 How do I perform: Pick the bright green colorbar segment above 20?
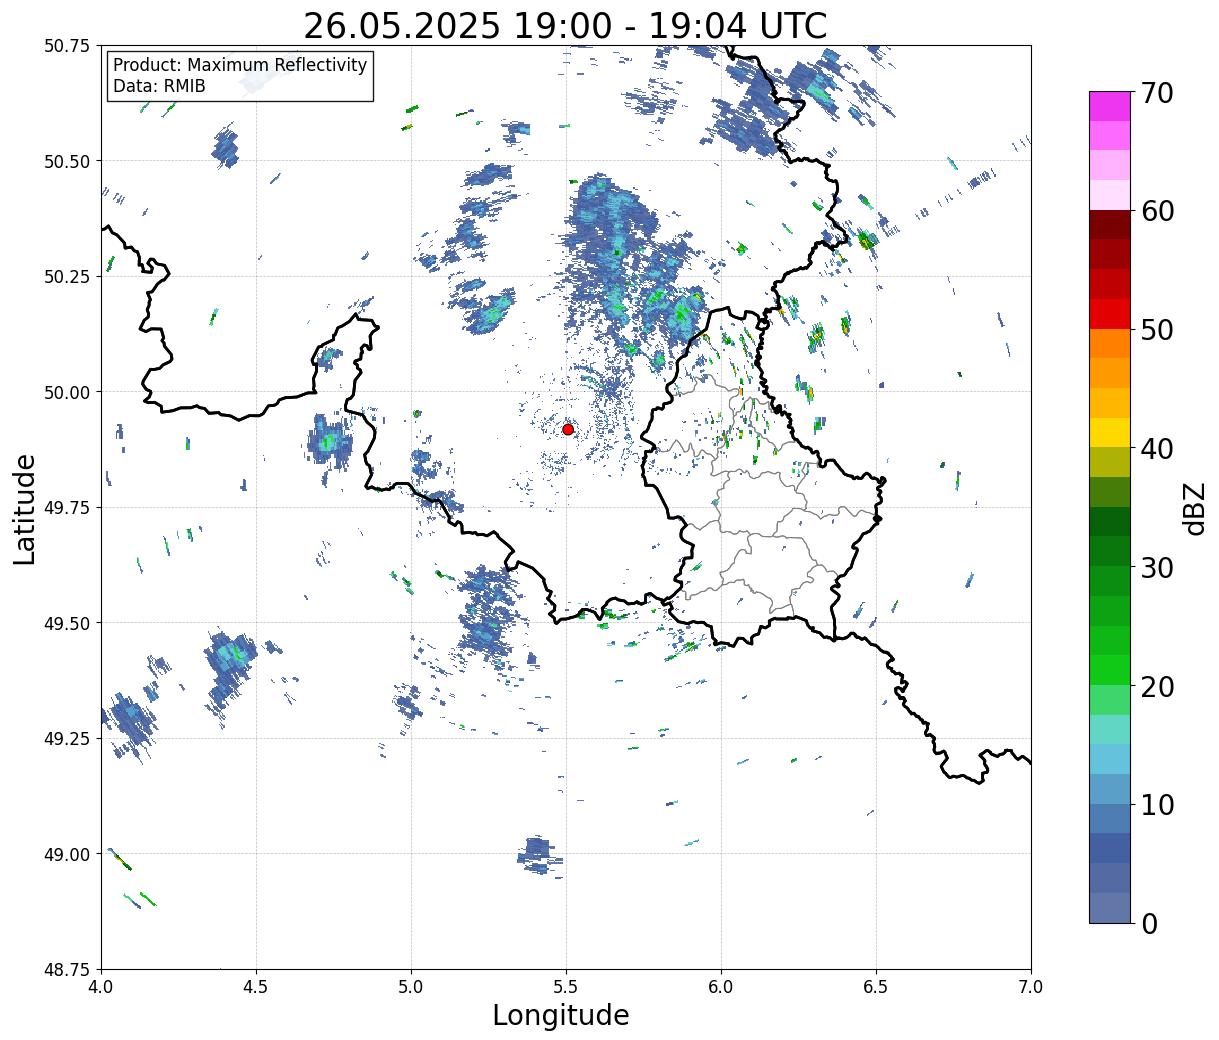click(x=1110, y=670)
